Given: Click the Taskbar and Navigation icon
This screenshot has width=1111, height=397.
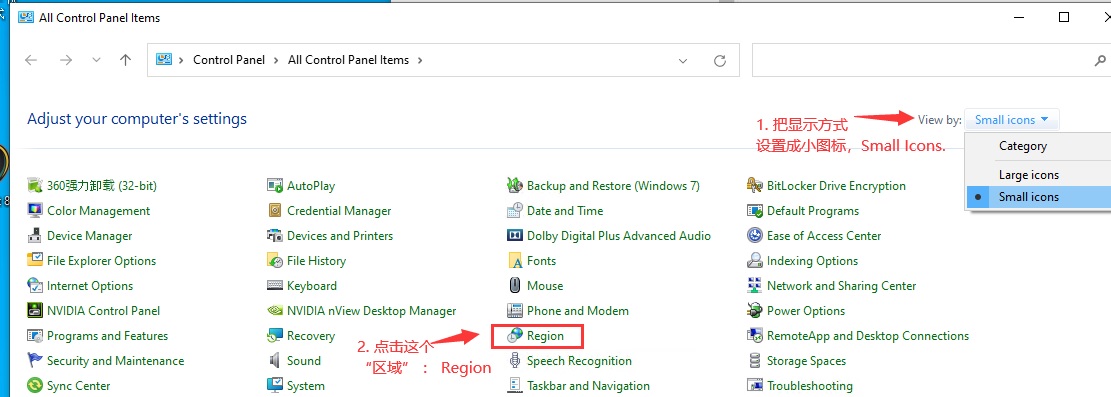Looking at the screenshot, I should pyautogui.click(x=515, y=386).
